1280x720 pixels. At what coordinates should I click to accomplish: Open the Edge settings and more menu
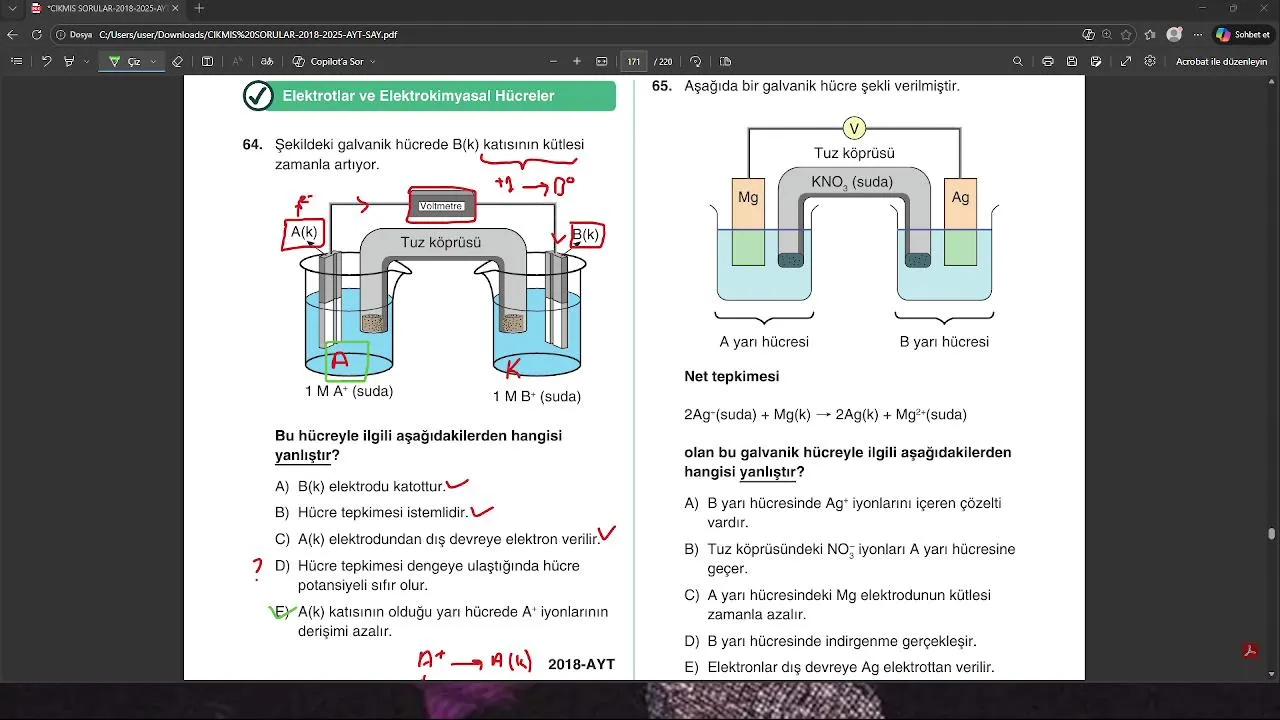pos(1198,34)
